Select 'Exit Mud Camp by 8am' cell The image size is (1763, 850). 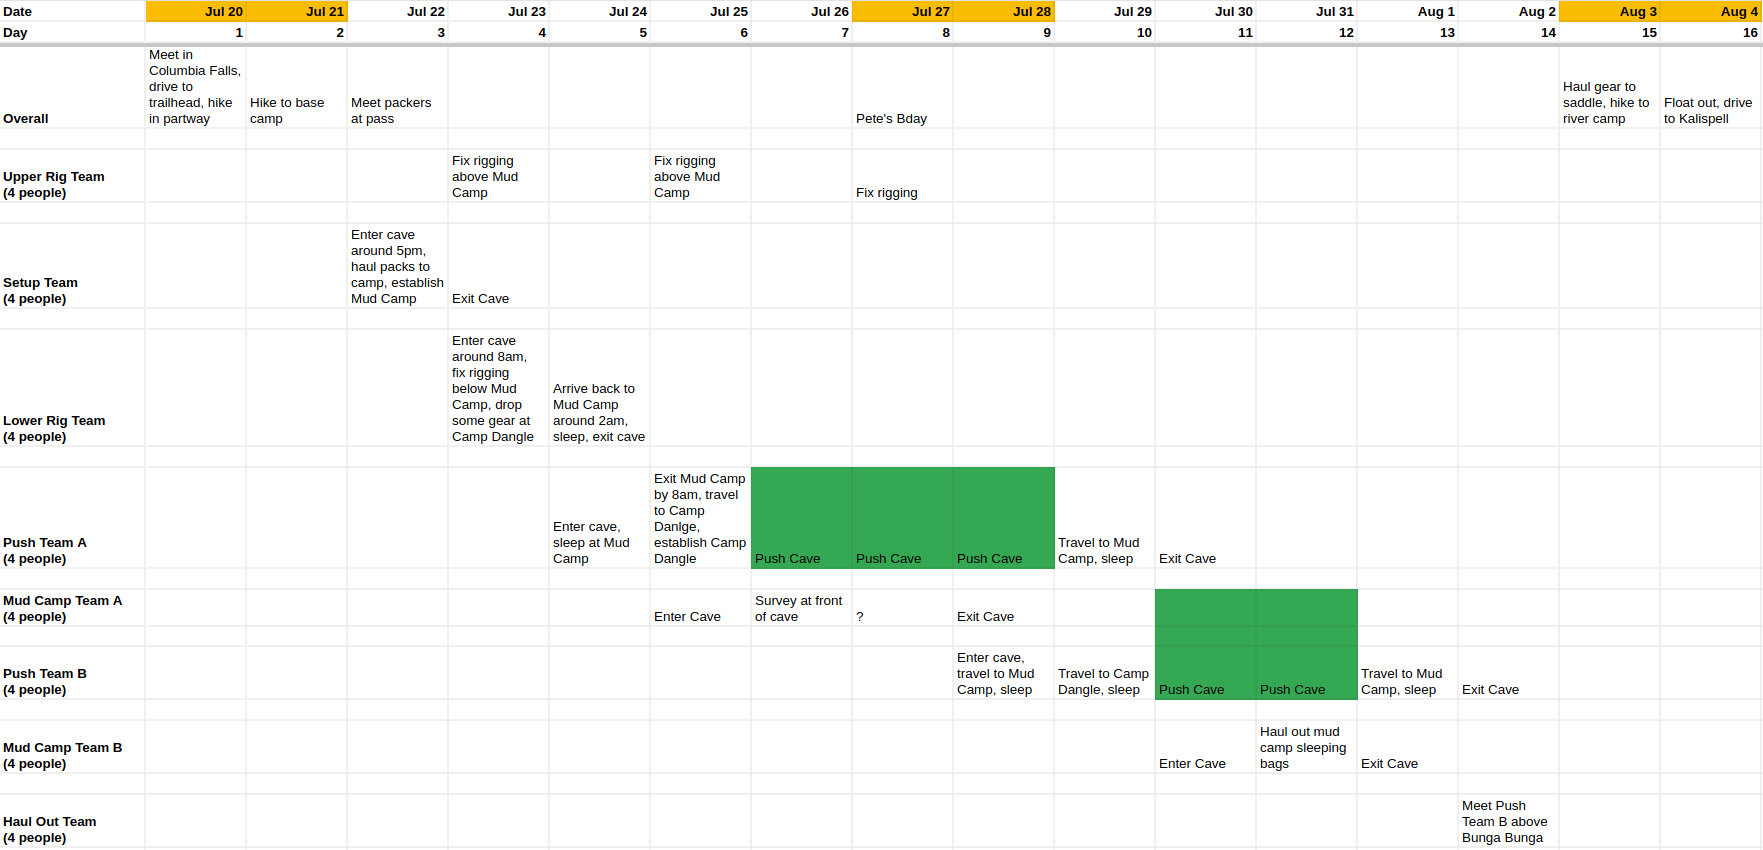tap(701, 518)
